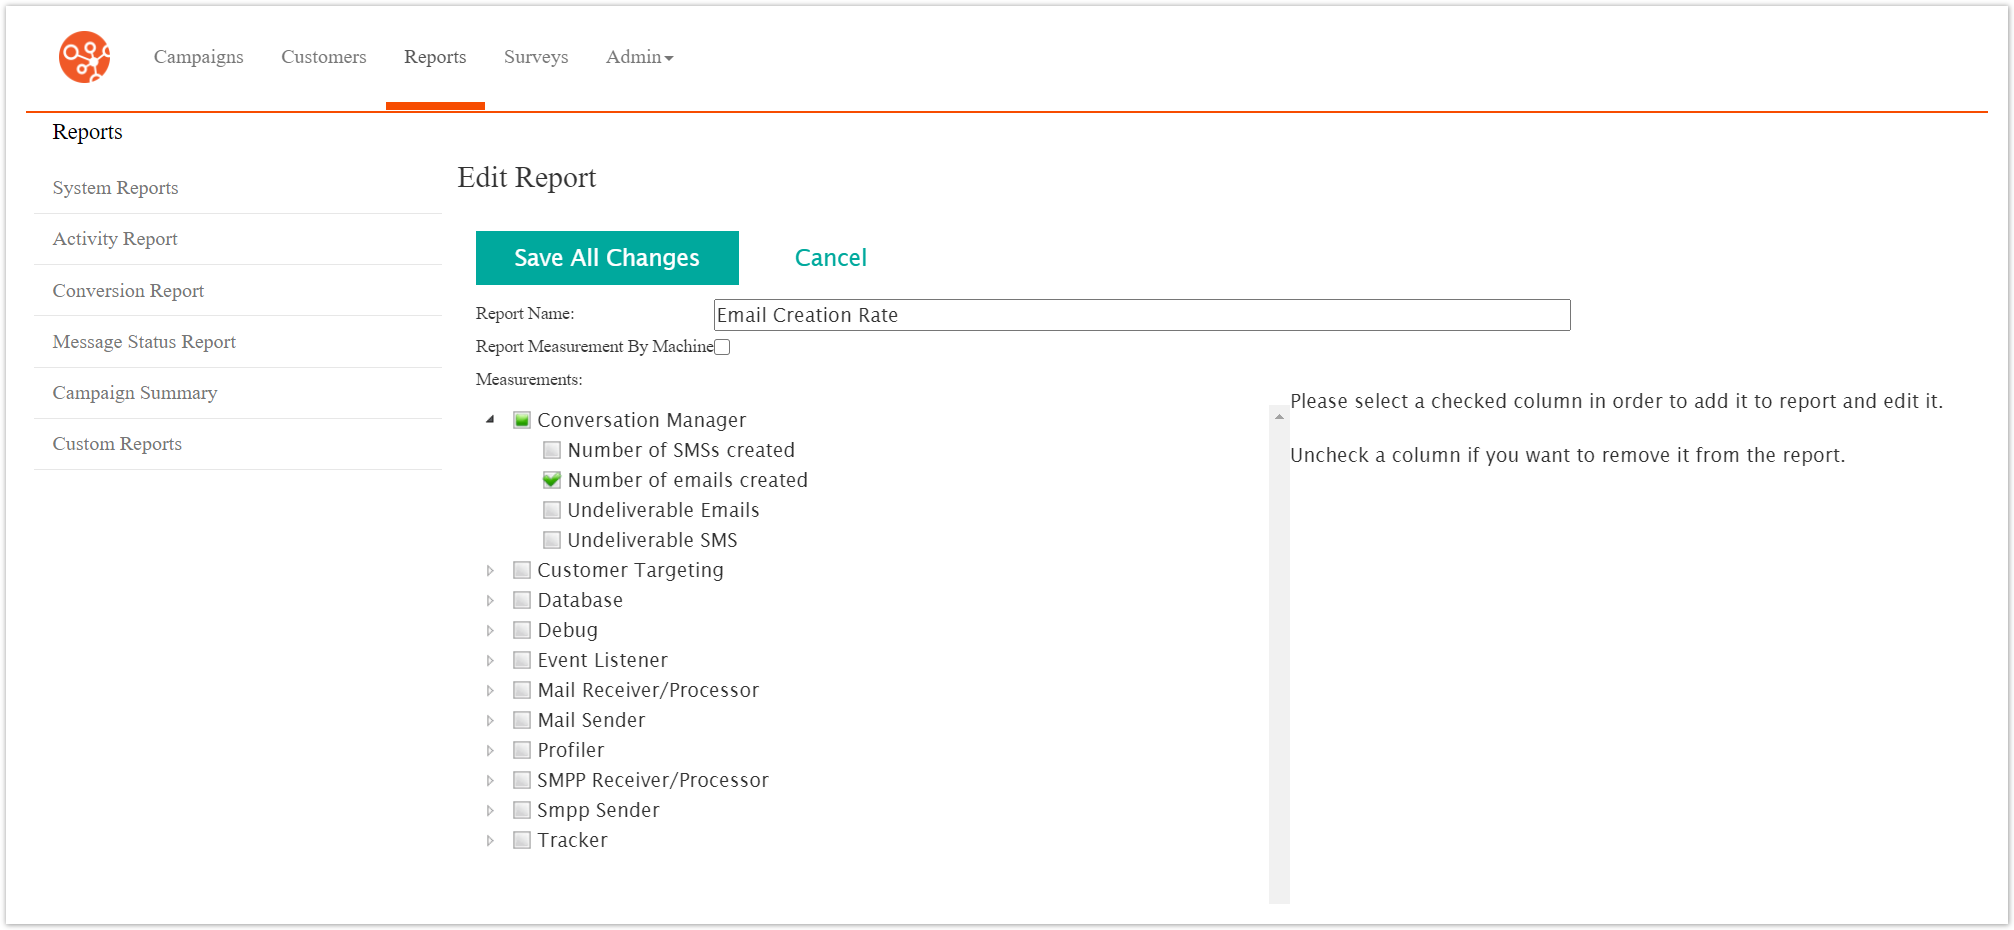
Task: Expand the Tracker node
Action: pos(491,840)
